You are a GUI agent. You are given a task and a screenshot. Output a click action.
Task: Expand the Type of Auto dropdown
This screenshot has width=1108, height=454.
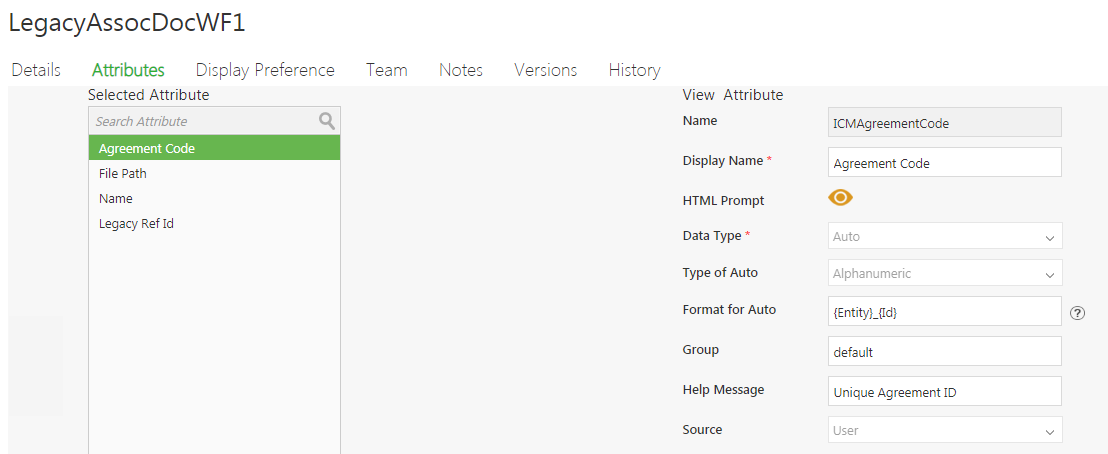(x=945, y=273)
